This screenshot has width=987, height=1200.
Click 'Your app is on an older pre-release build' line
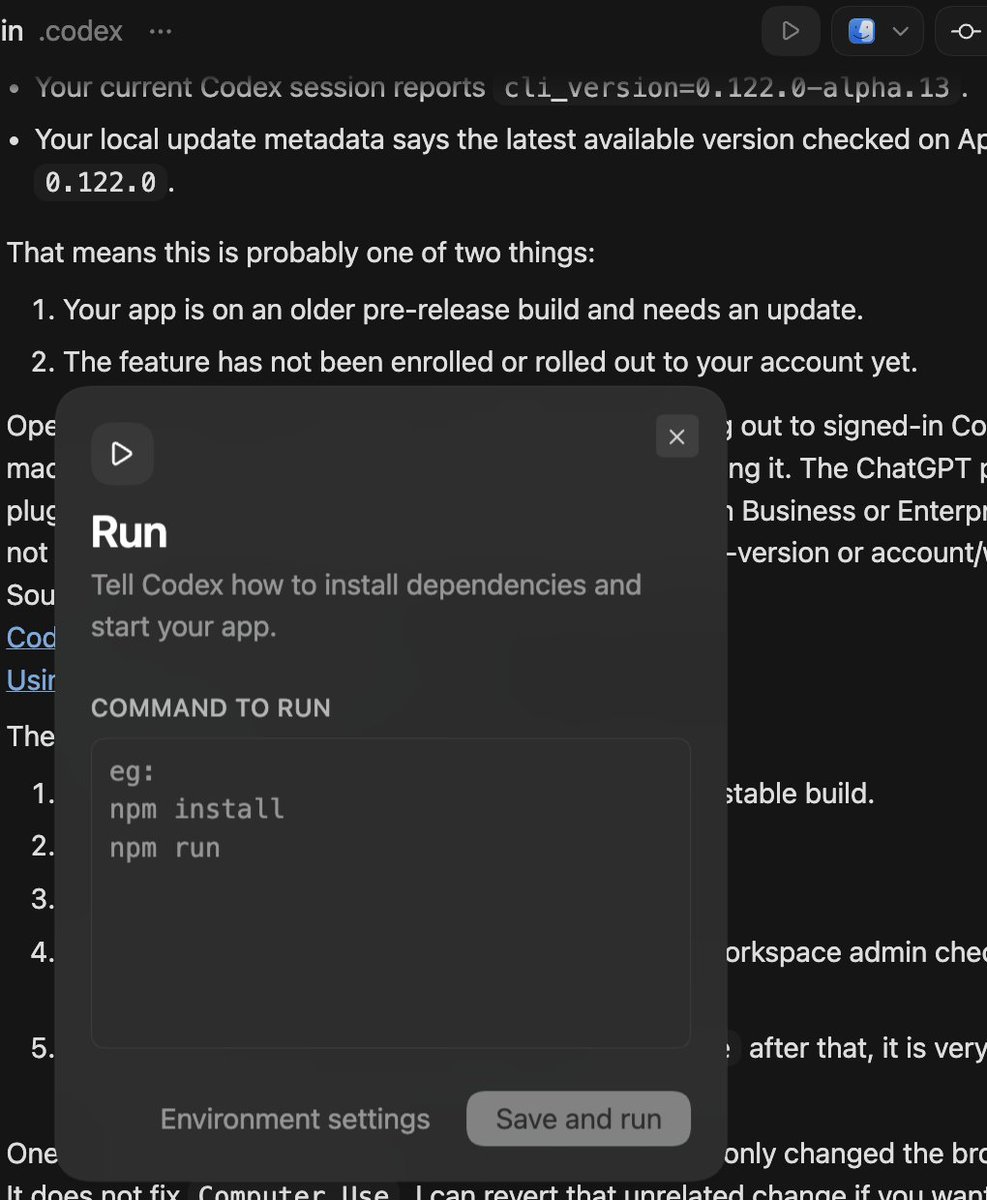[463, 309]
